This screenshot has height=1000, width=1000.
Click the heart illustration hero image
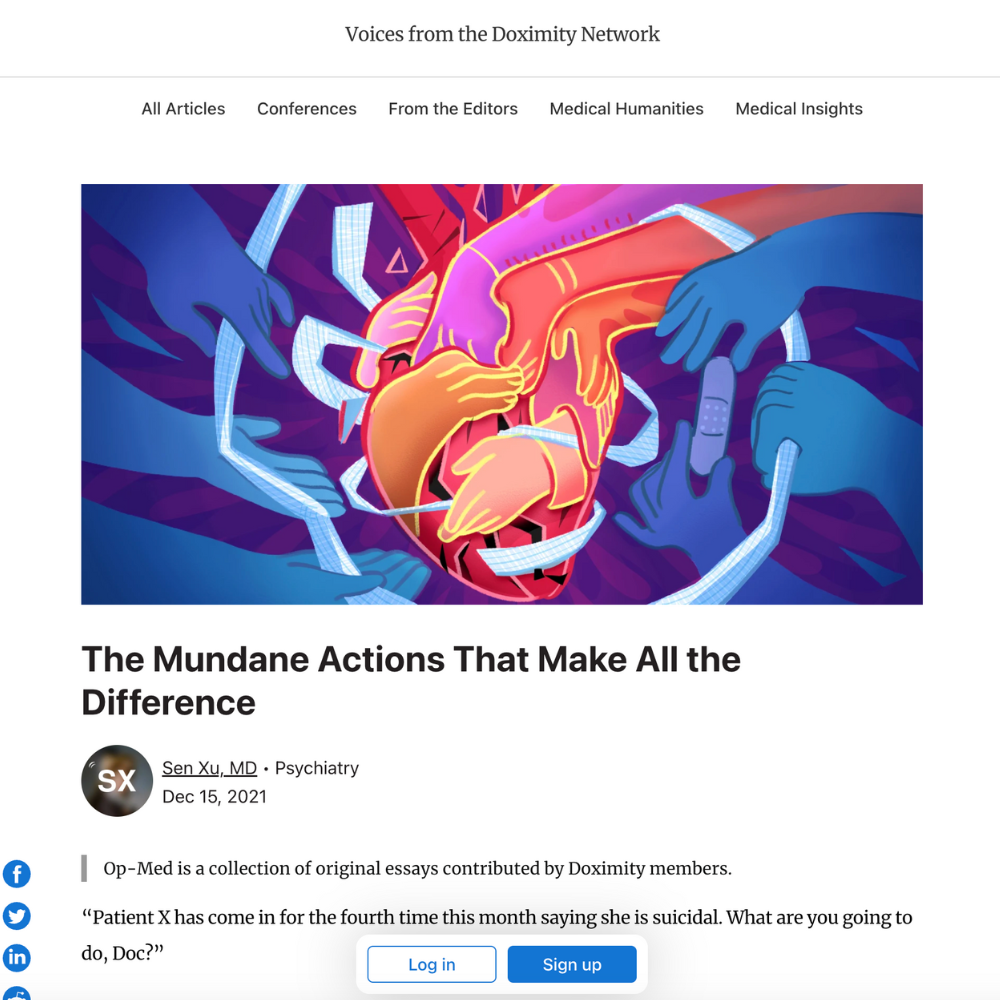click(502, 394)
